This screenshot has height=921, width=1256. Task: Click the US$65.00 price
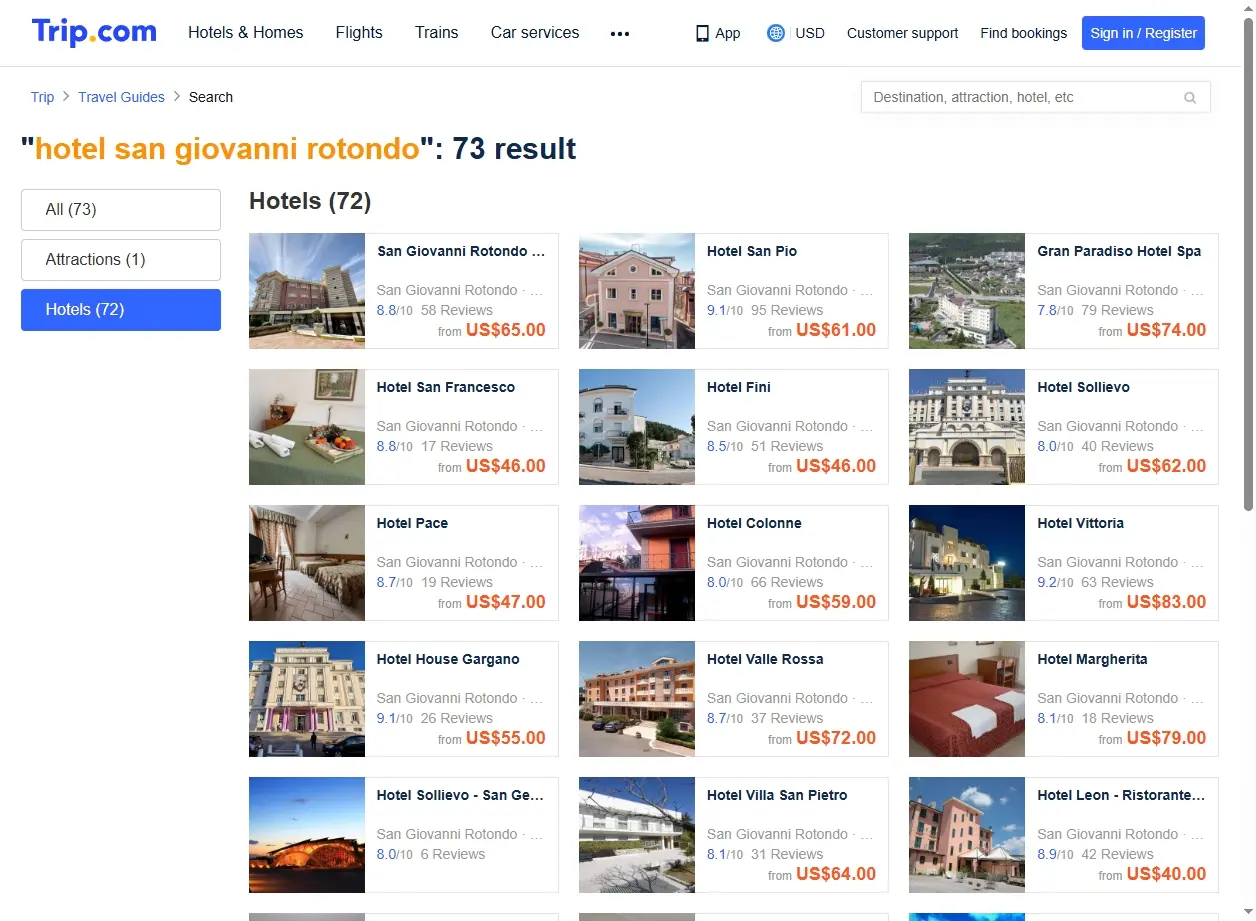click(x=506, y=330)
